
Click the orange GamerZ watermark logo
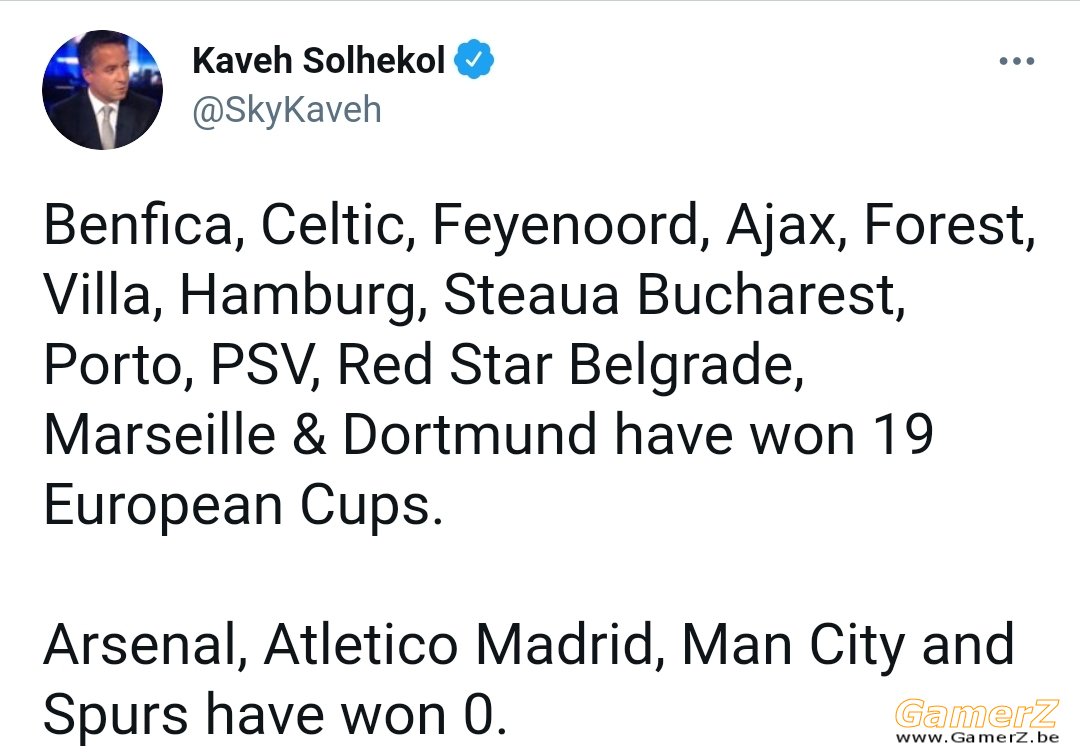click(976, 713)
